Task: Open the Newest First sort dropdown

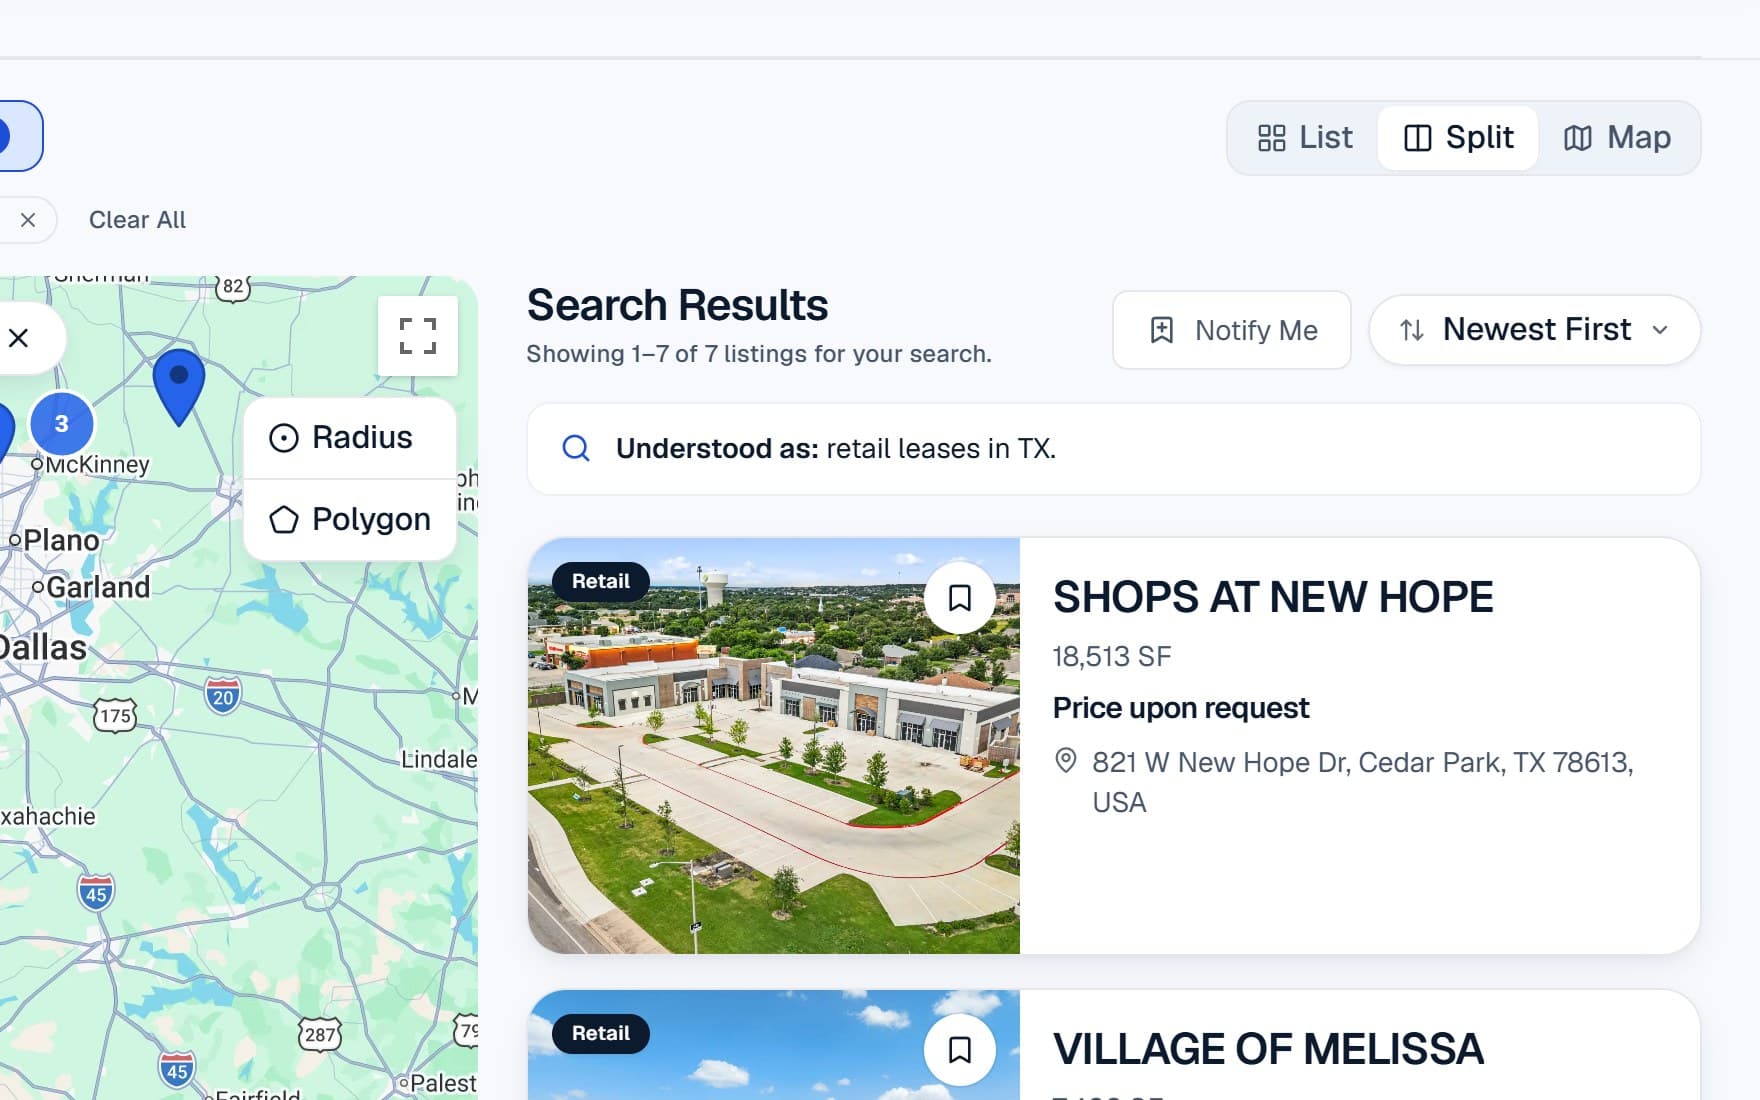Action: click(x=1534, y=330)
